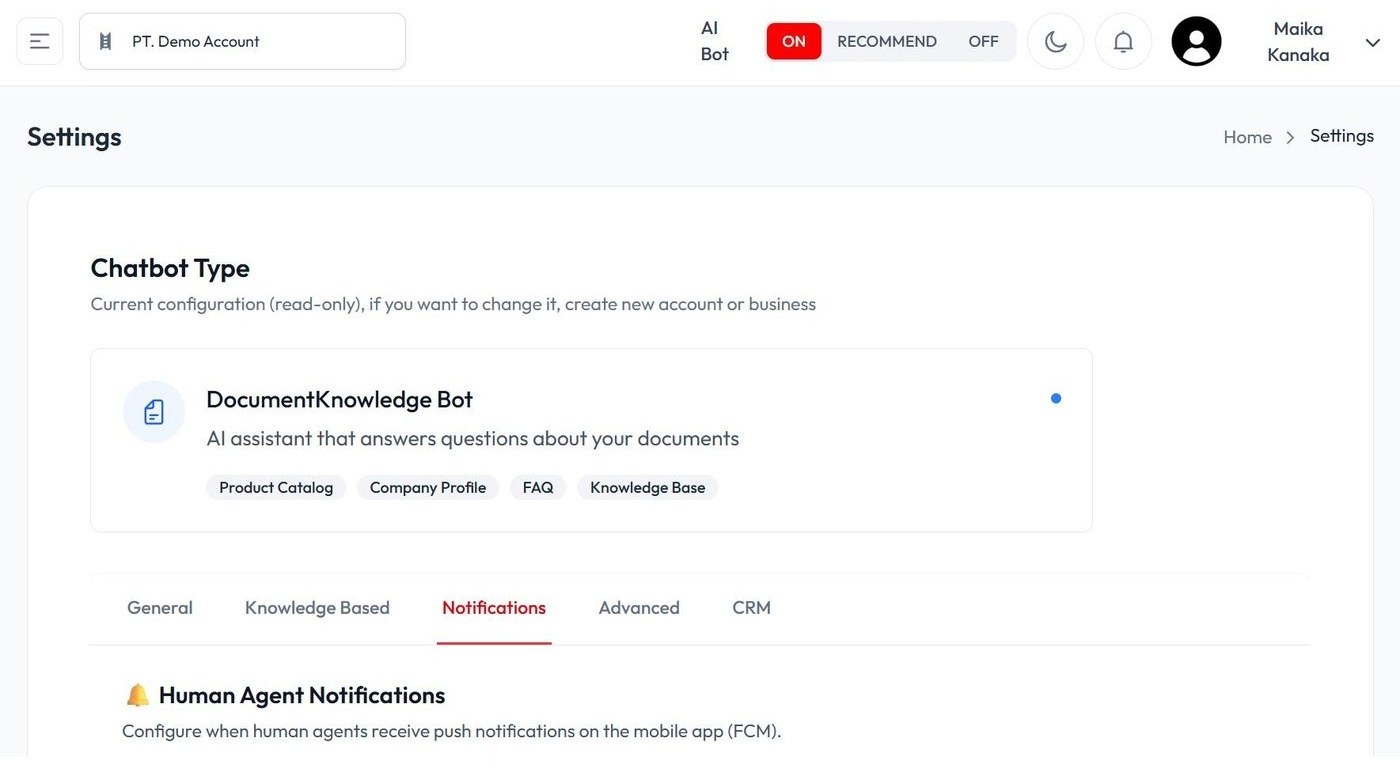The height and width of the screenshot is (769, 1400).
Task: Click the Settings breadcrumb
Action: (x=1342, y=136)
